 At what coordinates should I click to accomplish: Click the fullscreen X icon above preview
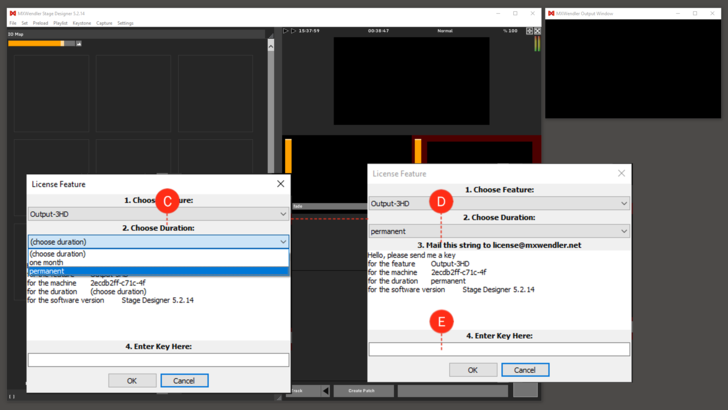pos(537,31)
